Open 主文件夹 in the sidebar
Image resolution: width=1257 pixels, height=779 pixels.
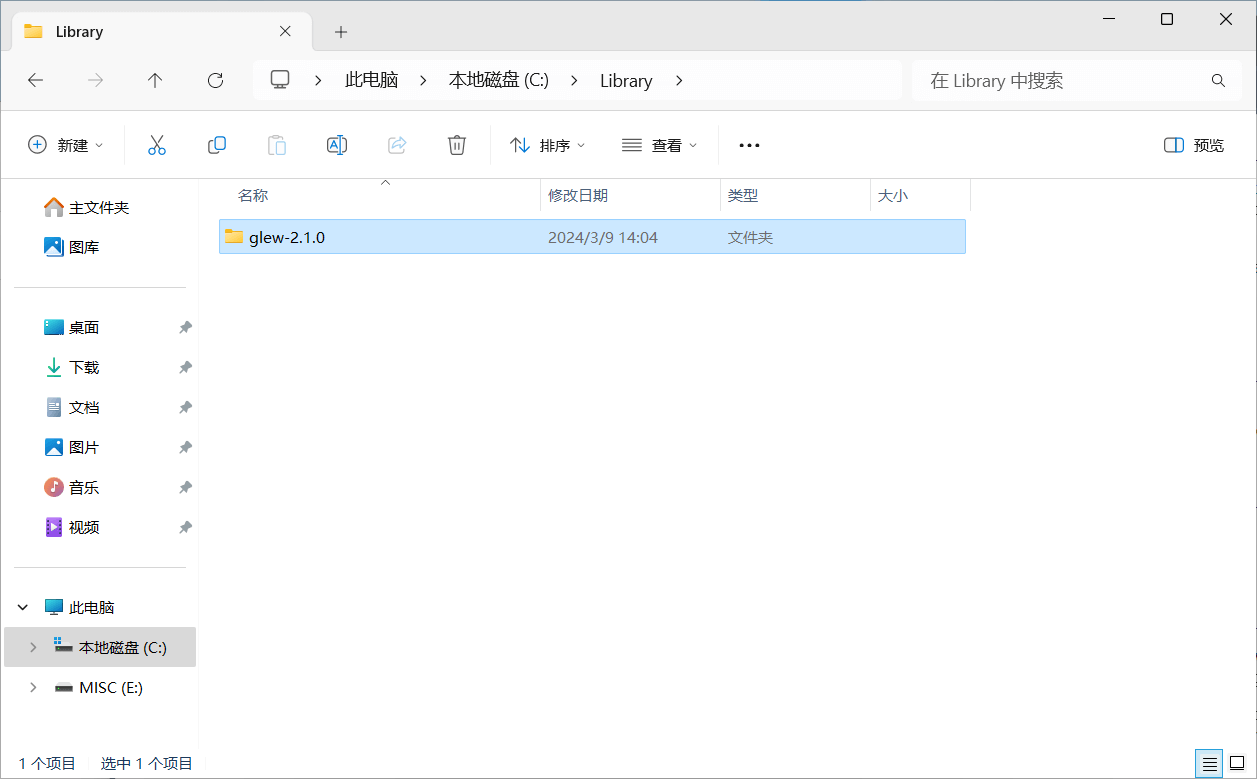pyautogui.click(x=99, y=207)
